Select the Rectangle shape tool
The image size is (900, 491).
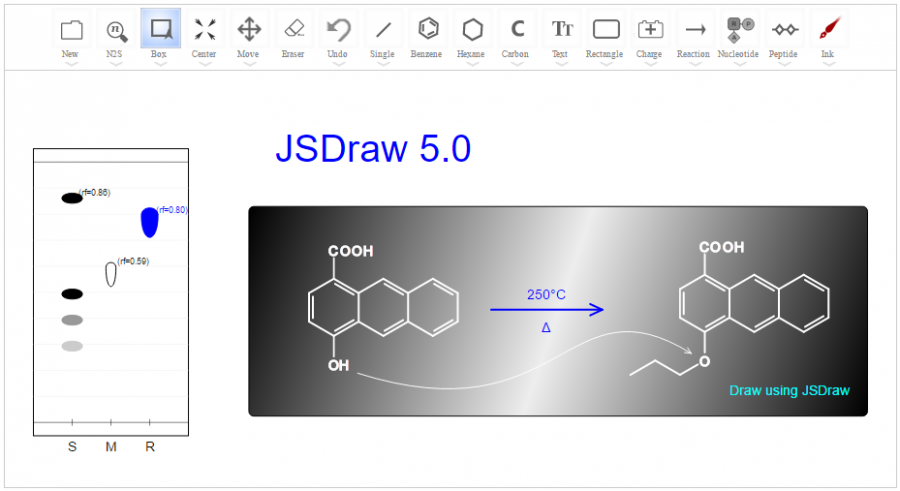tap(606, 29)
